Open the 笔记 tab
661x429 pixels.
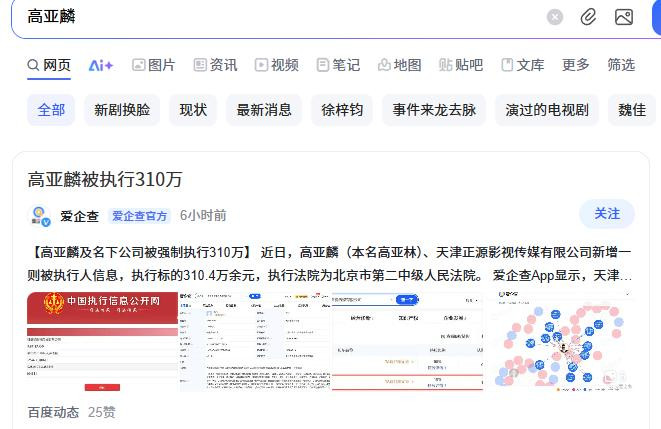coord(338,65)
